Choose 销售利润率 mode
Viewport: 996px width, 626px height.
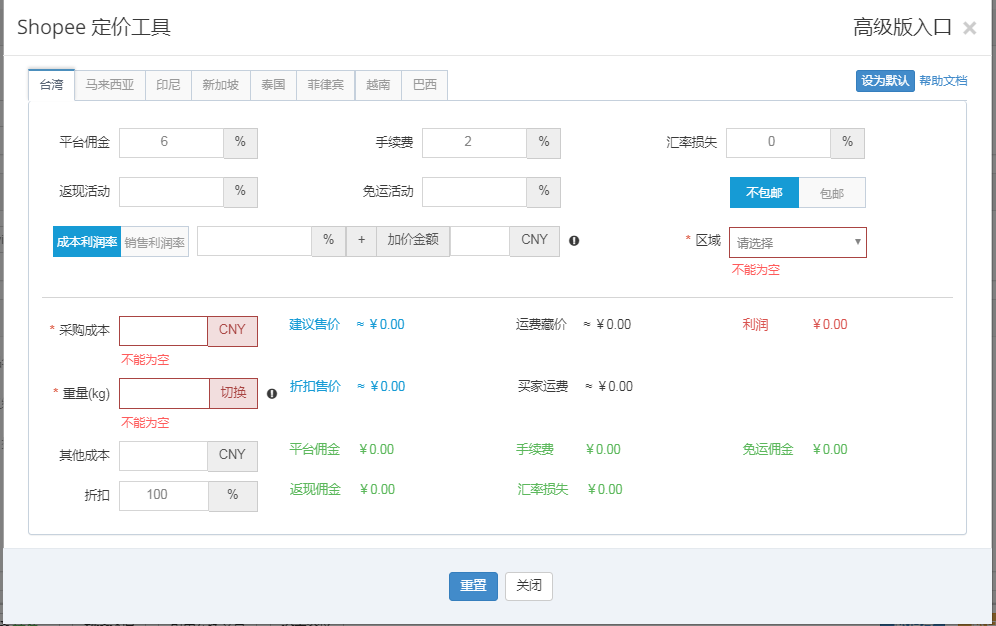click(154, 242)
